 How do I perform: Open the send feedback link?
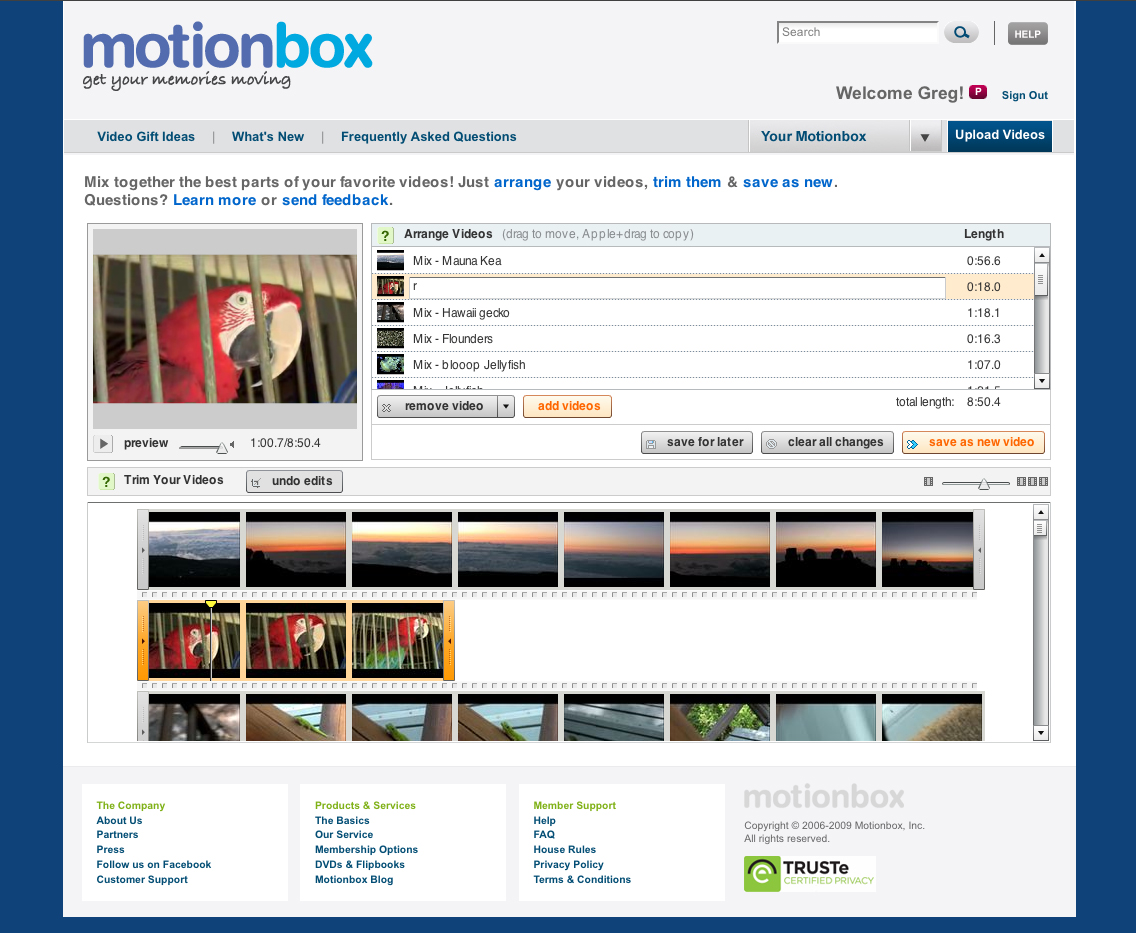coord(335,200)
